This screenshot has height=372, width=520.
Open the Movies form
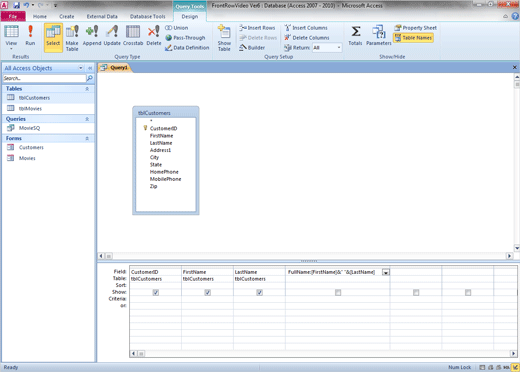pos(48,158)
